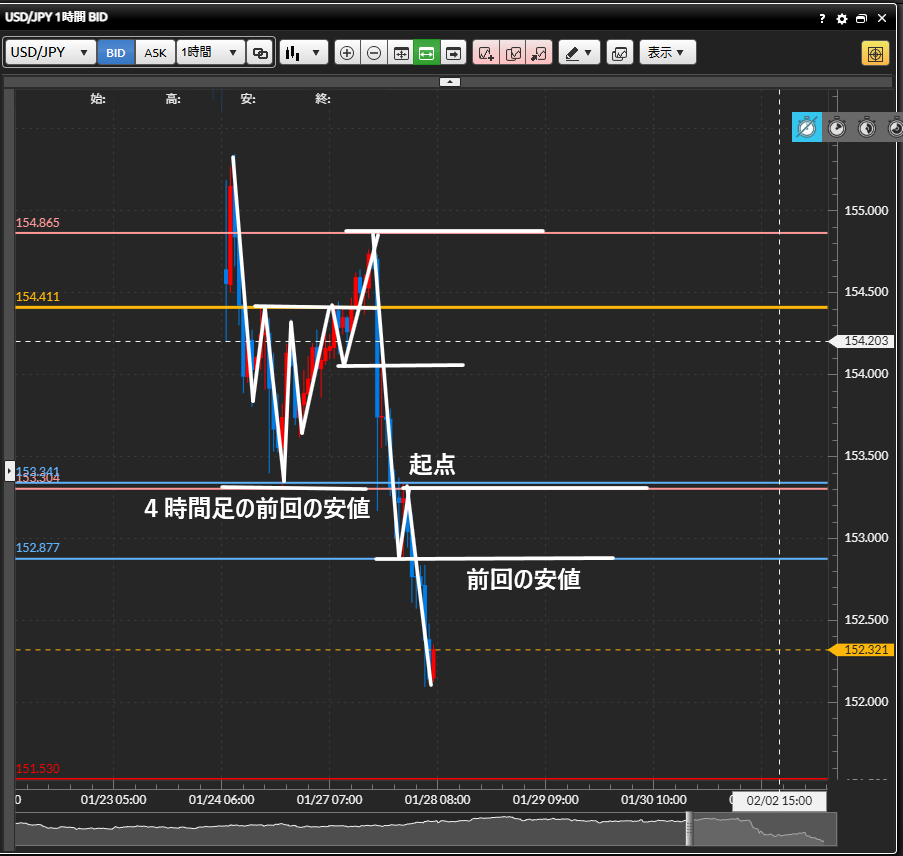Open the 1時間 timeframe dropdown
Viewport: 903px width, 856px height.
point(210,53)
